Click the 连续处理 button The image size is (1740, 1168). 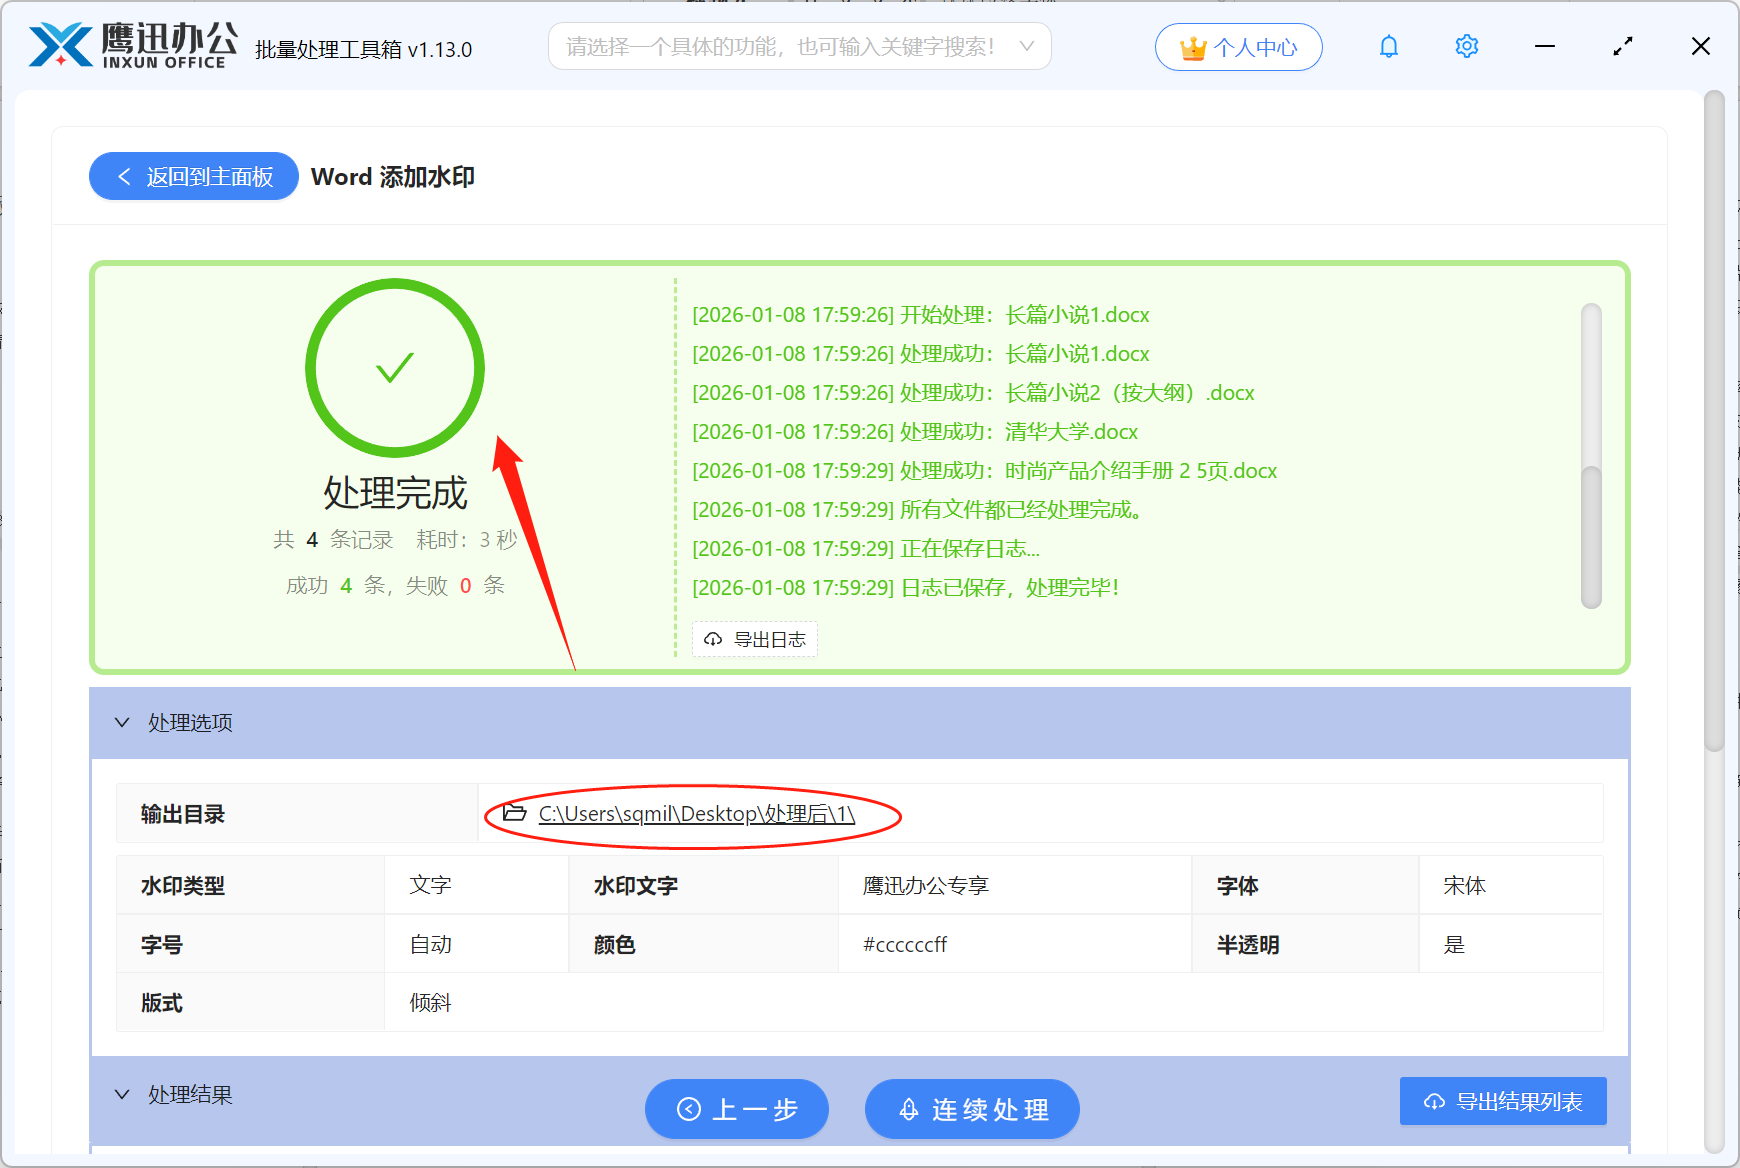pyautogui.click(x=971, y=1109)
